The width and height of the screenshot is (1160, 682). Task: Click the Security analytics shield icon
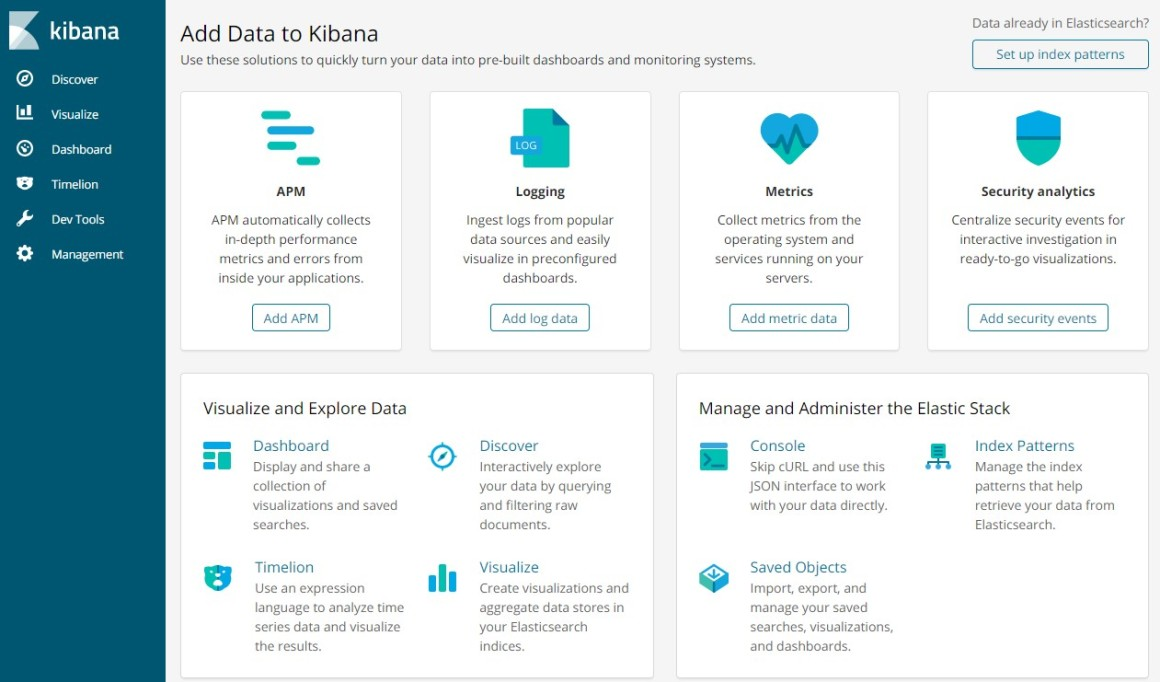click(1038, 138)
